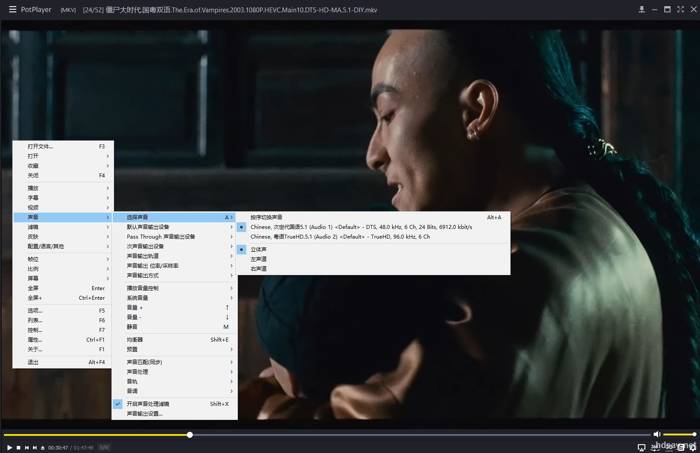Open 选项... (F5) preferences
The height and width of the screenshot is (453, 700).
coord(63,310)
